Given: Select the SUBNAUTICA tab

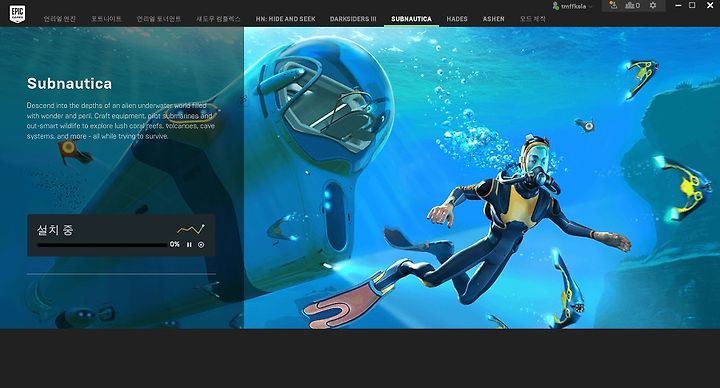Looking at the screenshot, I should click(411, 19).
